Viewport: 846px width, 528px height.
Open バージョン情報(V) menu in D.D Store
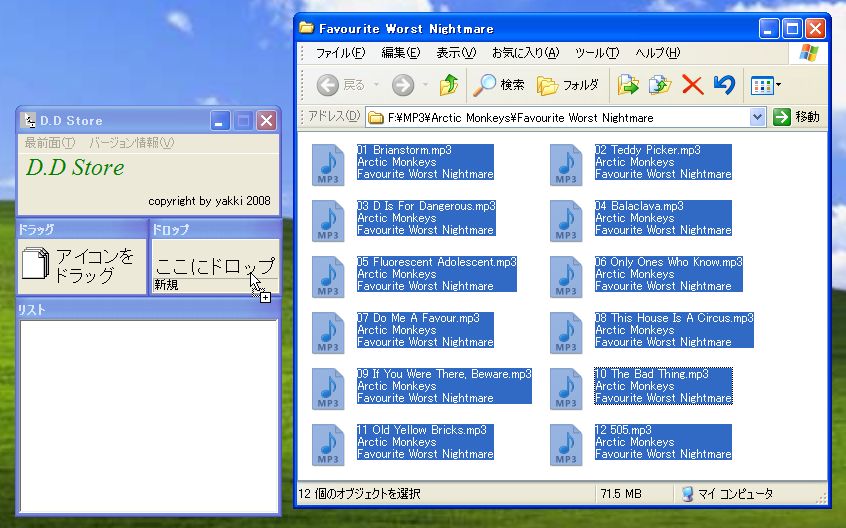point(132,143)
